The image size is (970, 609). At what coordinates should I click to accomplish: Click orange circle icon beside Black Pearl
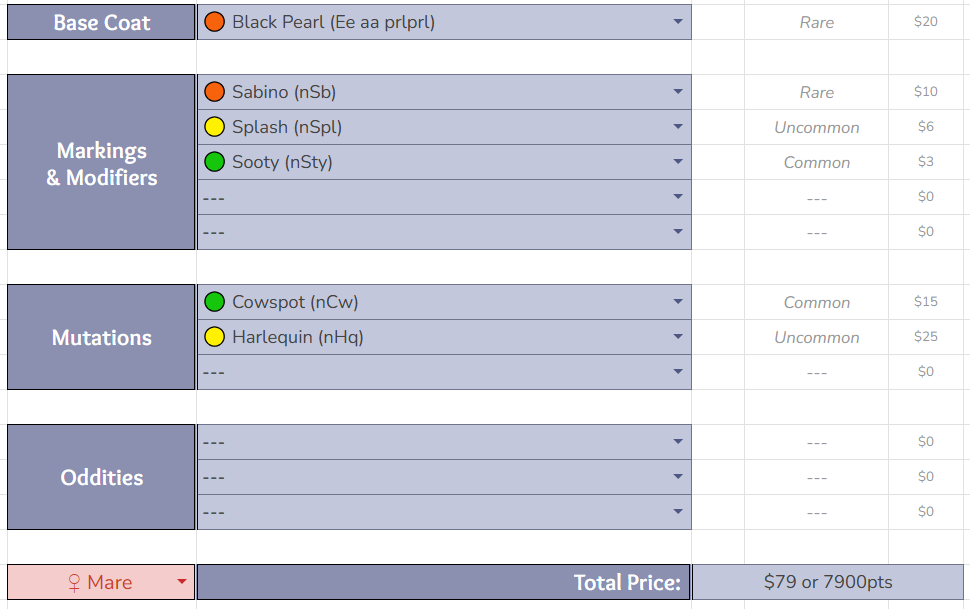[214, 22]
